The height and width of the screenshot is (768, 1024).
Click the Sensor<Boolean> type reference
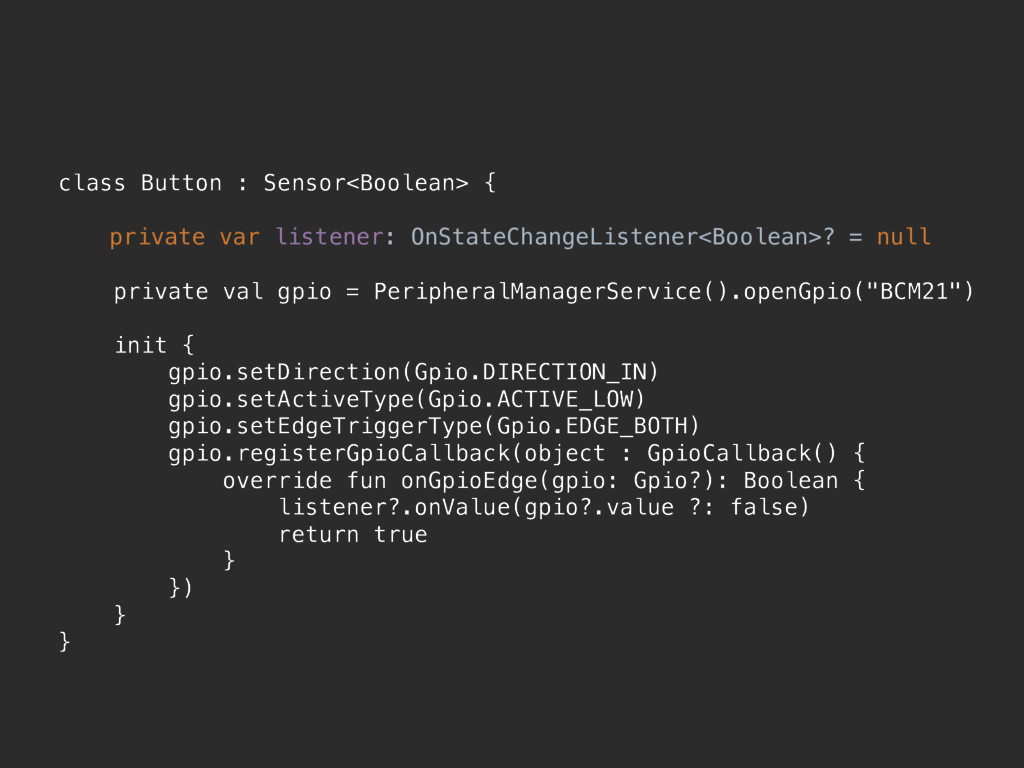point(366,183)
